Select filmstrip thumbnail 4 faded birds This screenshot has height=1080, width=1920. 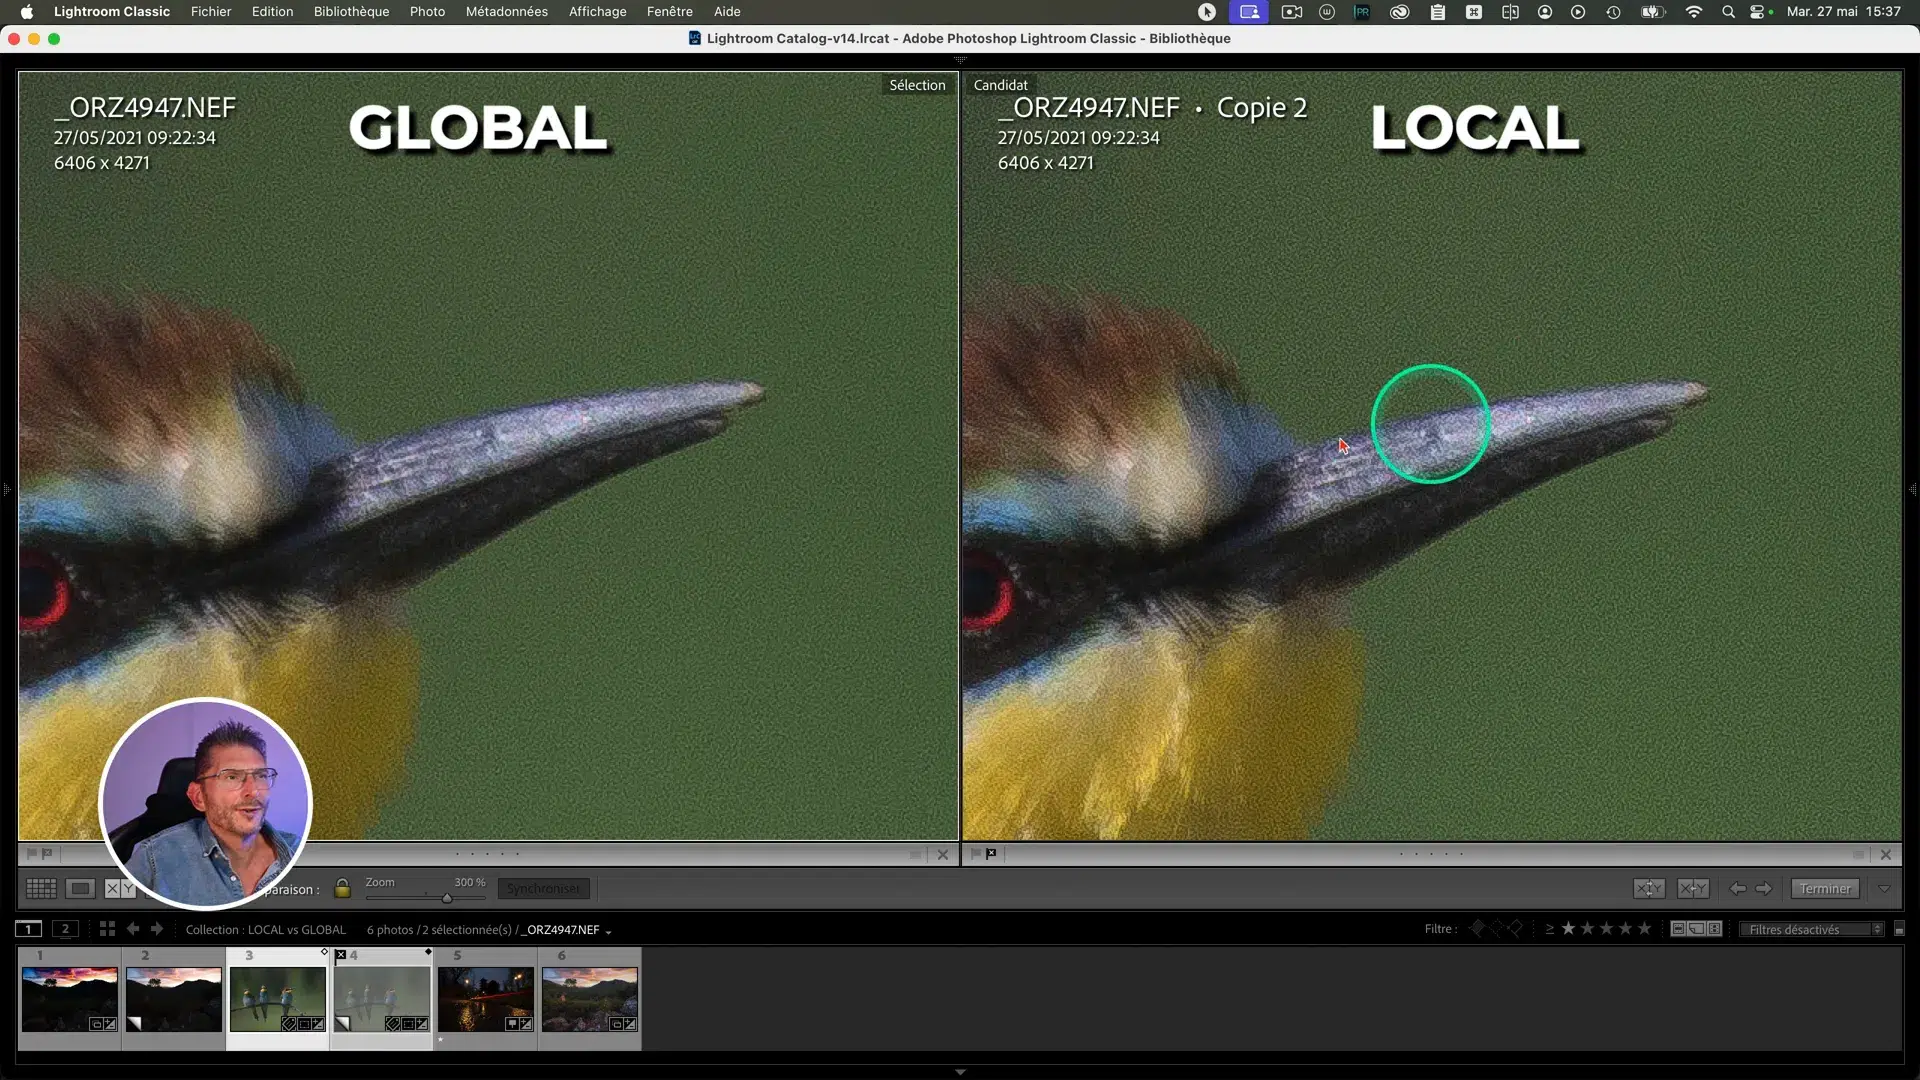382,999
